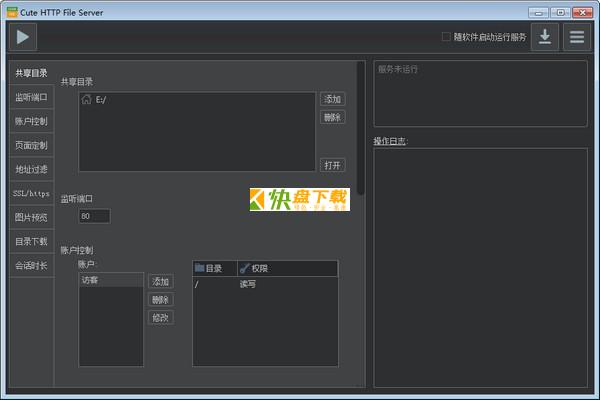Image resolution: width=600 pixels, height=400 pixels.
Task: Go to the 目录下载 tab
Action: tap(31, 242)
